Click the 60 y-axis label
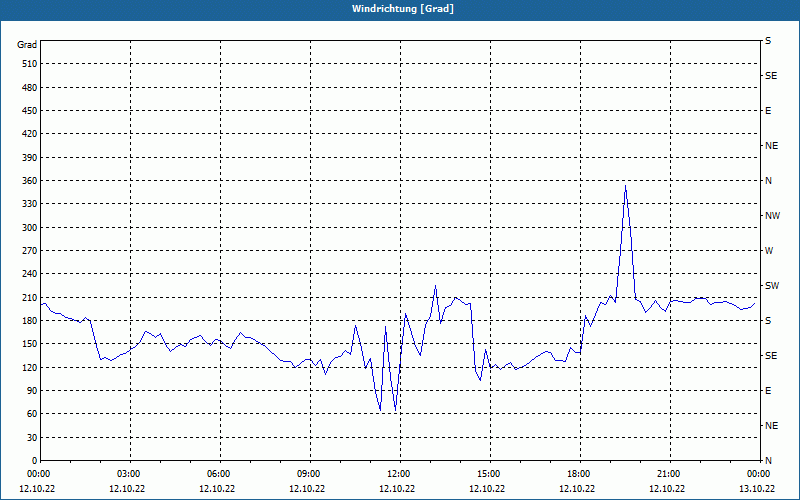The image size is (800, 500). 32,414
